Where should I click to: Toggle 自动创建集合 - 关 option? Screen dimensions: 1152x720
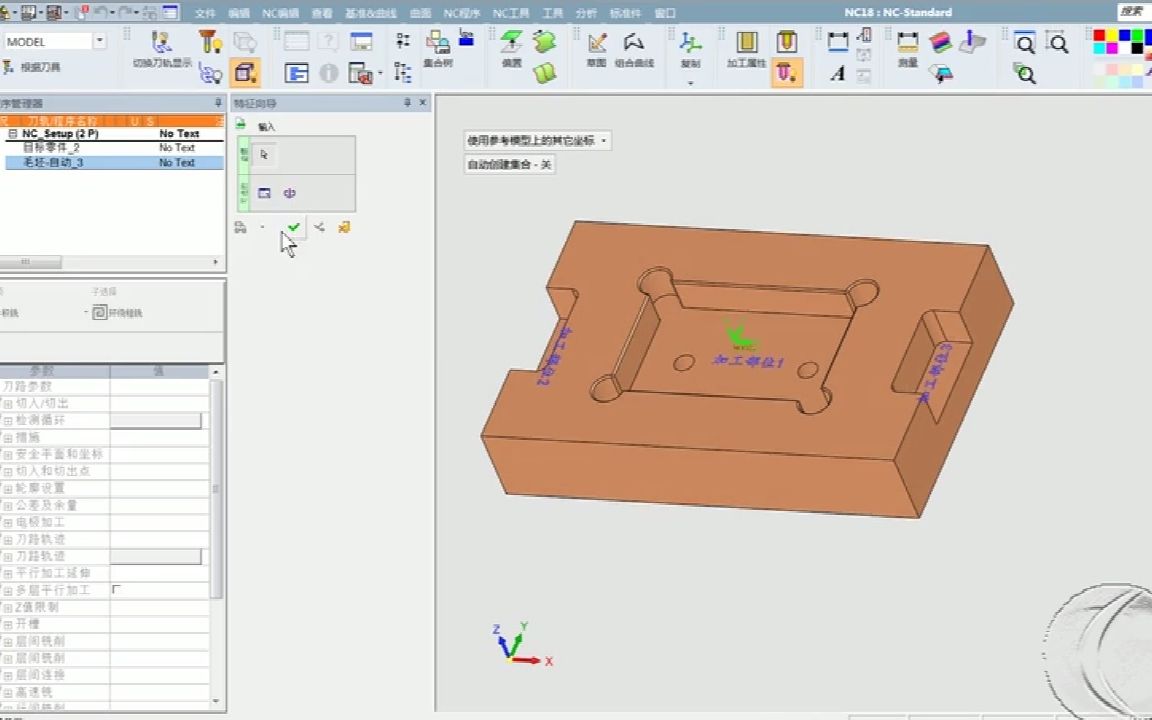pyautogui.click(x=510, y=165)
